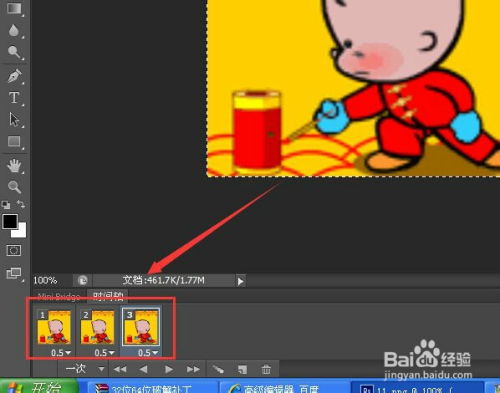Select the Path Selection arrow tool
Image resolution: width=500 pixels, height=393 pixels.
click(14, 120)
